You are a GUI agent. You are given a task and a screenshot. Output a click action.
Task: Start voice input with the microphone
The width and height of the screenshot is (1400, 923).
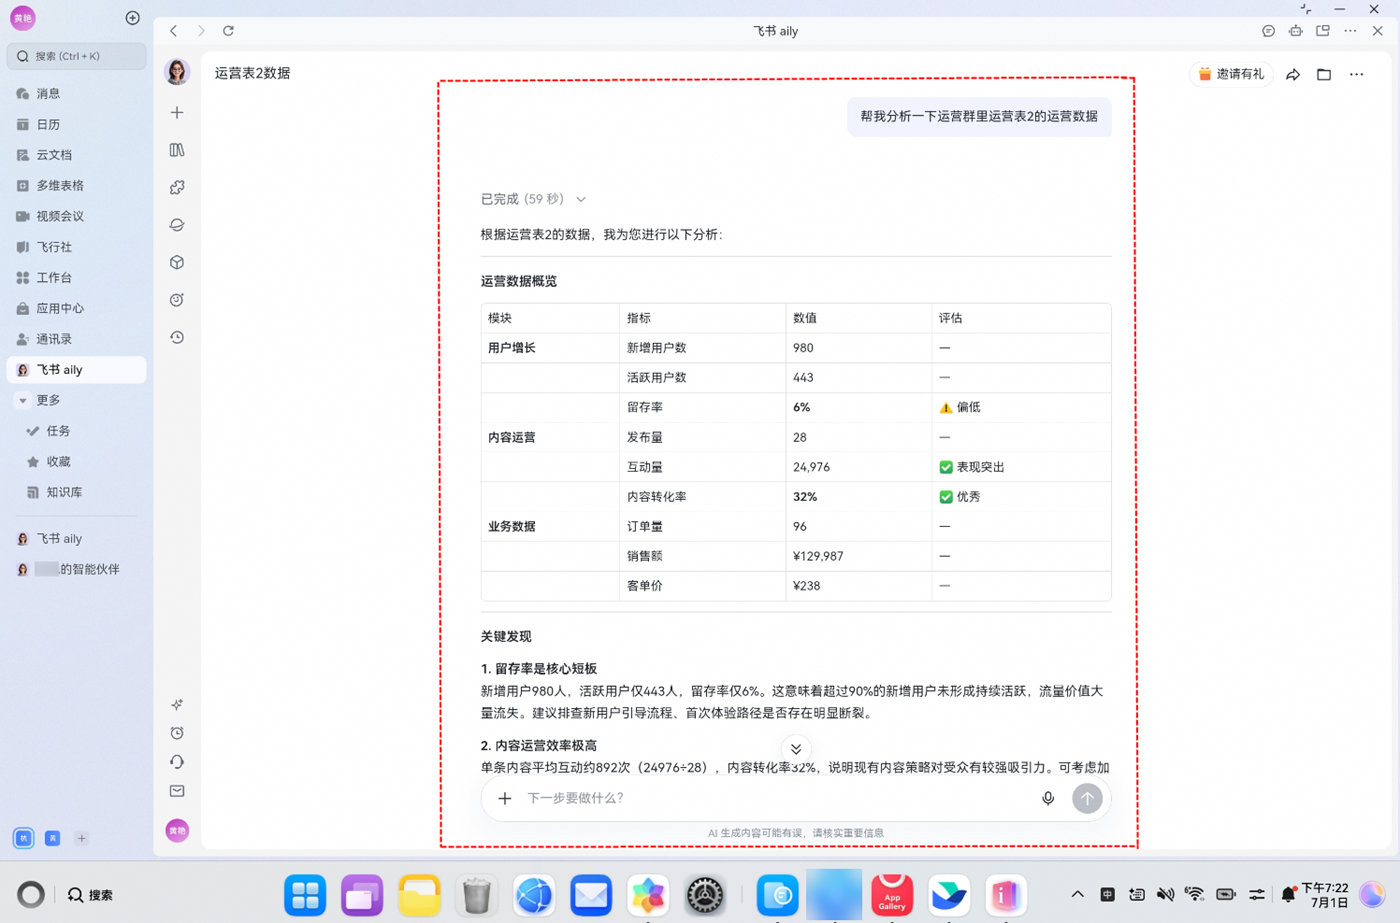pyautogui.click(x=1048, y=798)
